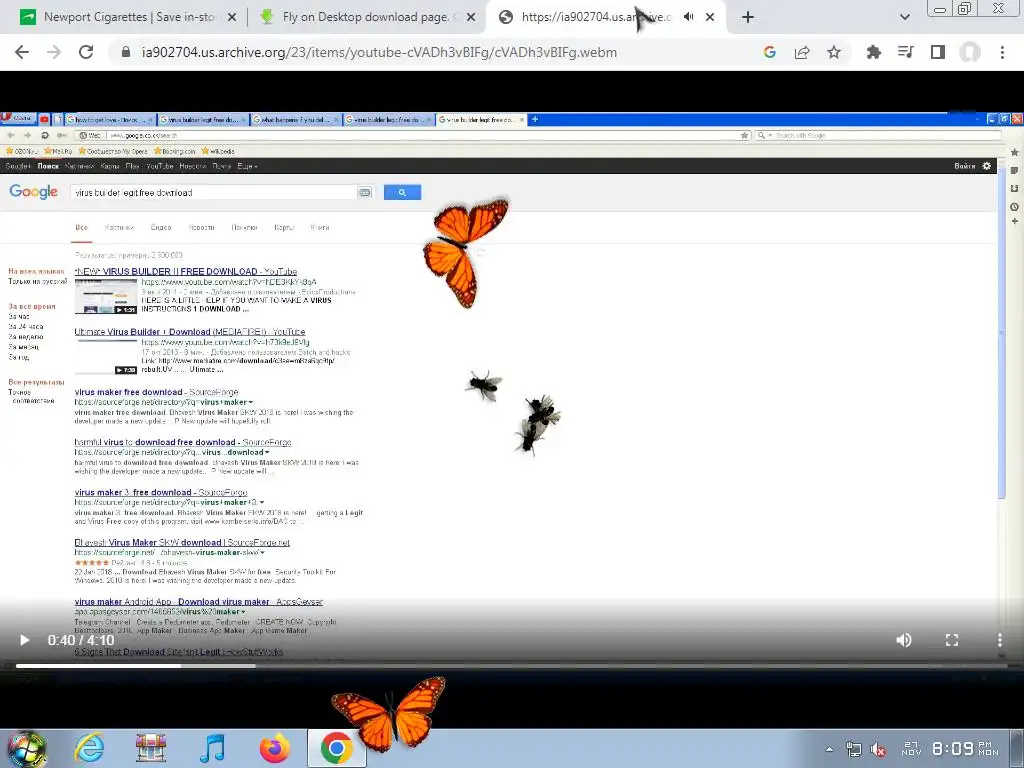The width and height of the screenshot is (1024, 768).
Task: Launch Firefox from taskbar
Action: 274,748
